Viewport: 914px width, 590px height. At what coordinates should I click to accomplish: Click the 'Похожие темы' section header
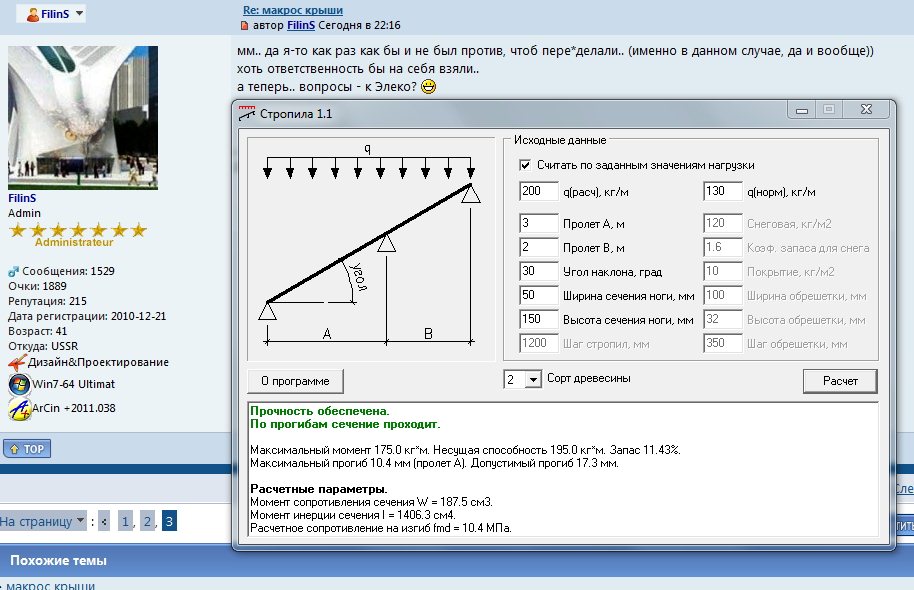tap(58, 561)
